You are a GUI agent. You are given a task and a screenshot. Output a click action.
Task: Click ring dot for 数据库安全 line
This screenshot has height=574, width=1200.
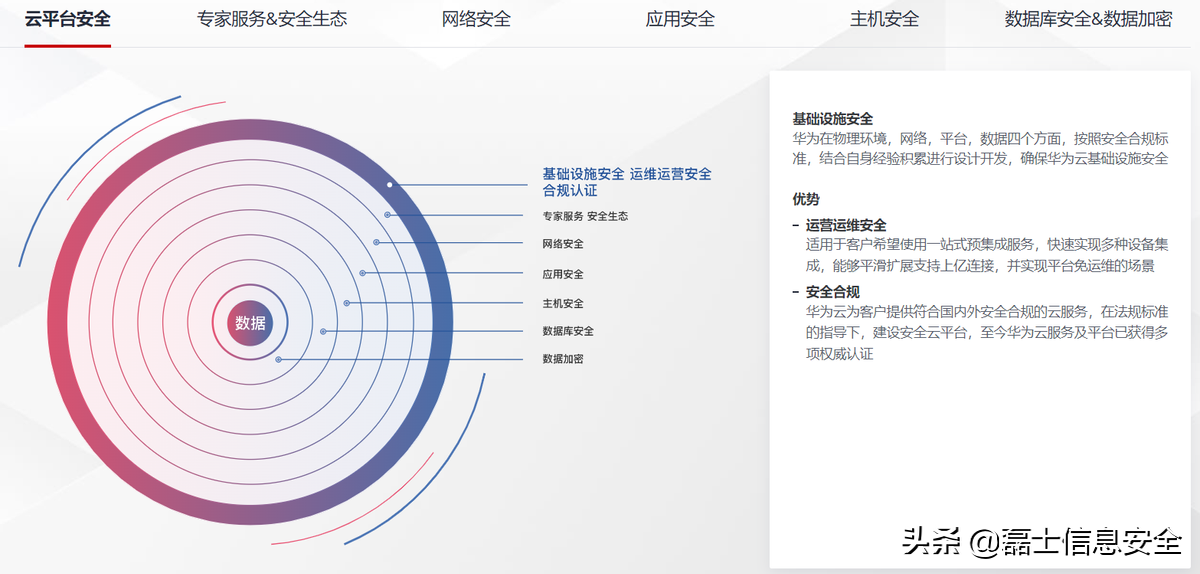tap(323, 331)
